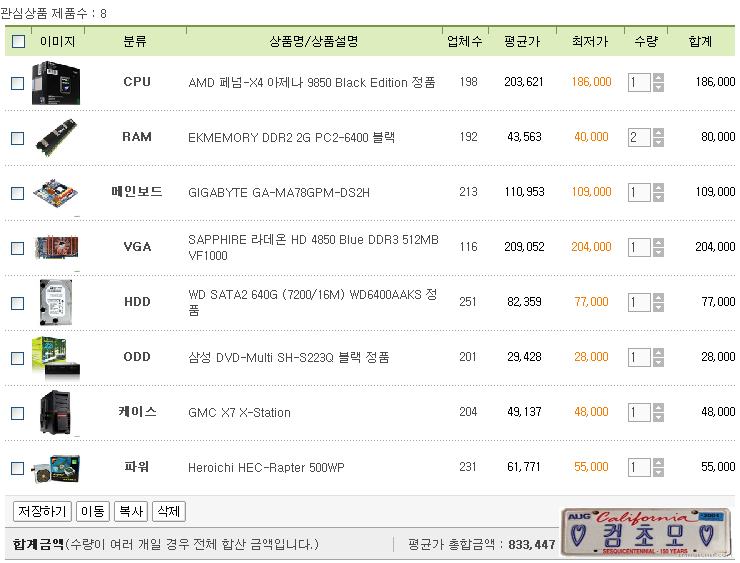This screenshot has height=563, width=740.
Task: Check the RAM row checkbox
Action: tap(17, 138)
